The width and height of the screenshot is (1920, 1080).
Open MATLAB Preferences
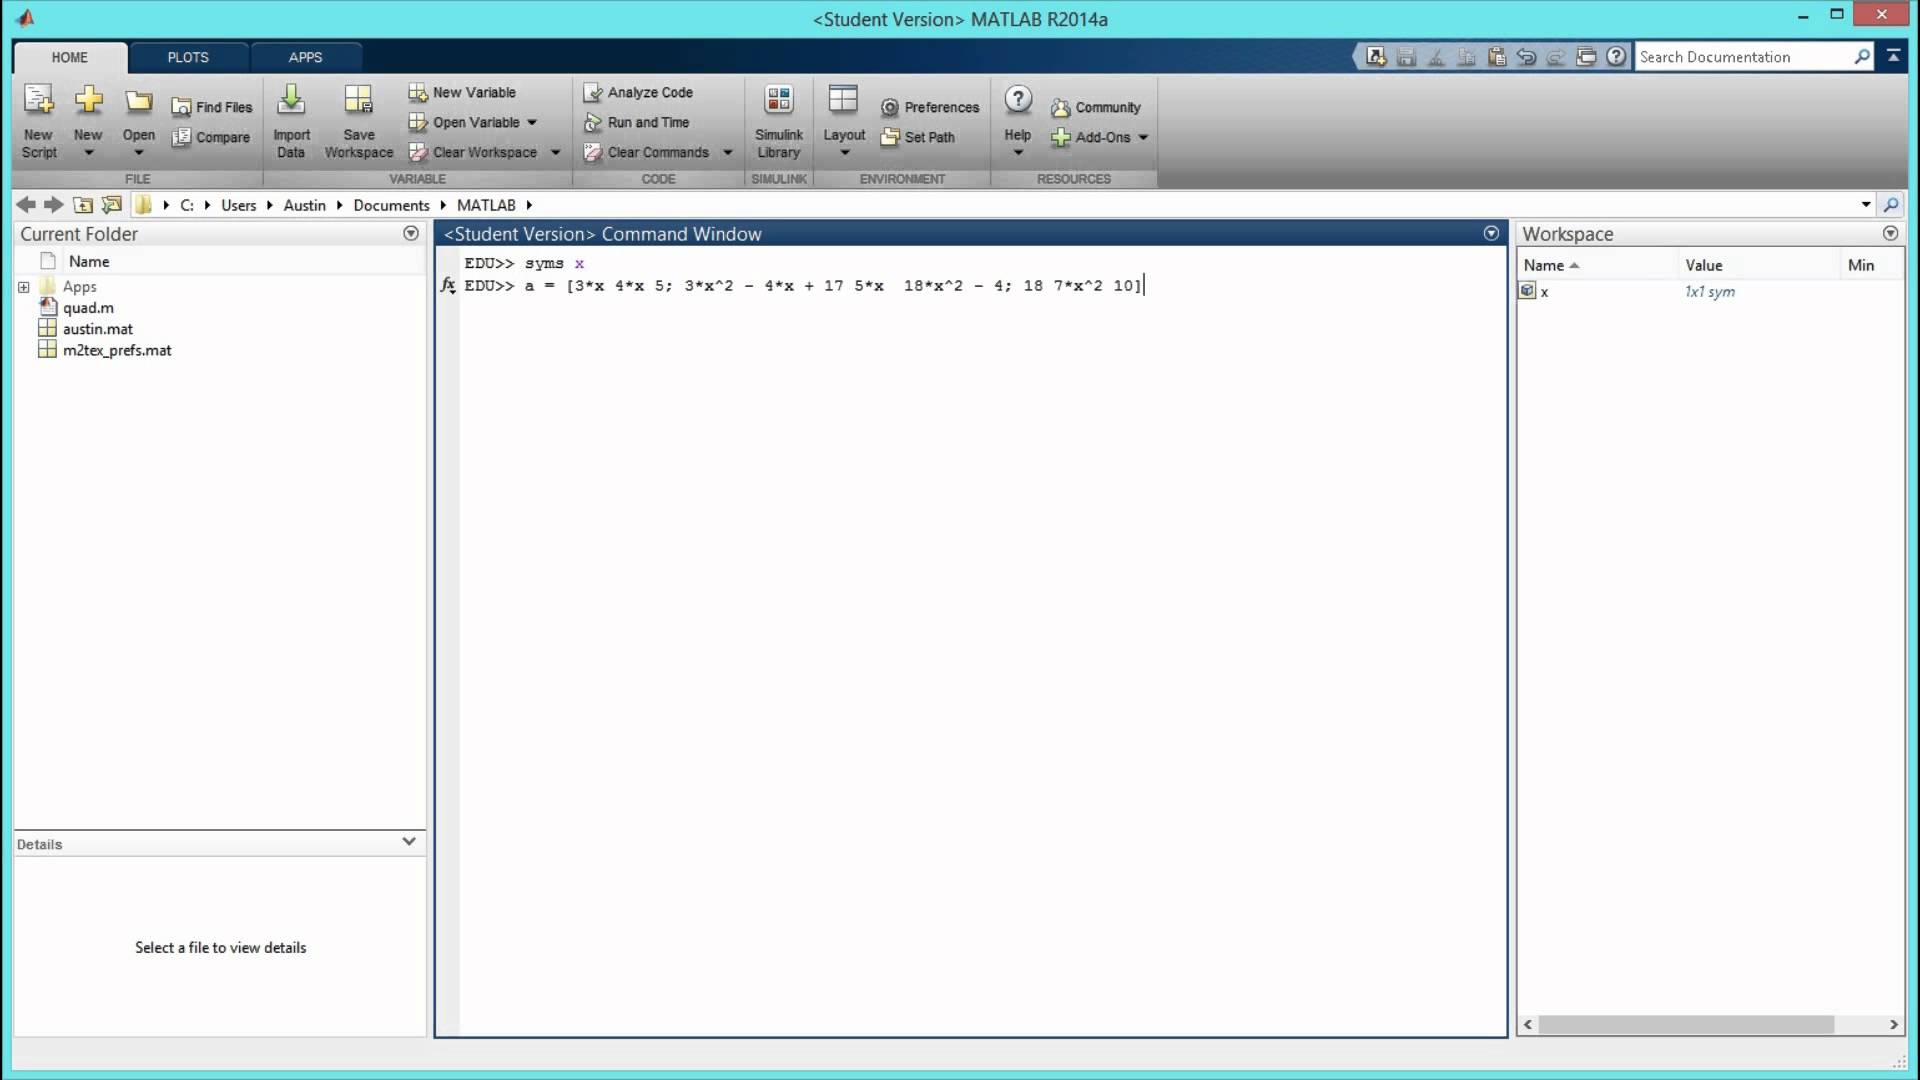coord(930,107)
